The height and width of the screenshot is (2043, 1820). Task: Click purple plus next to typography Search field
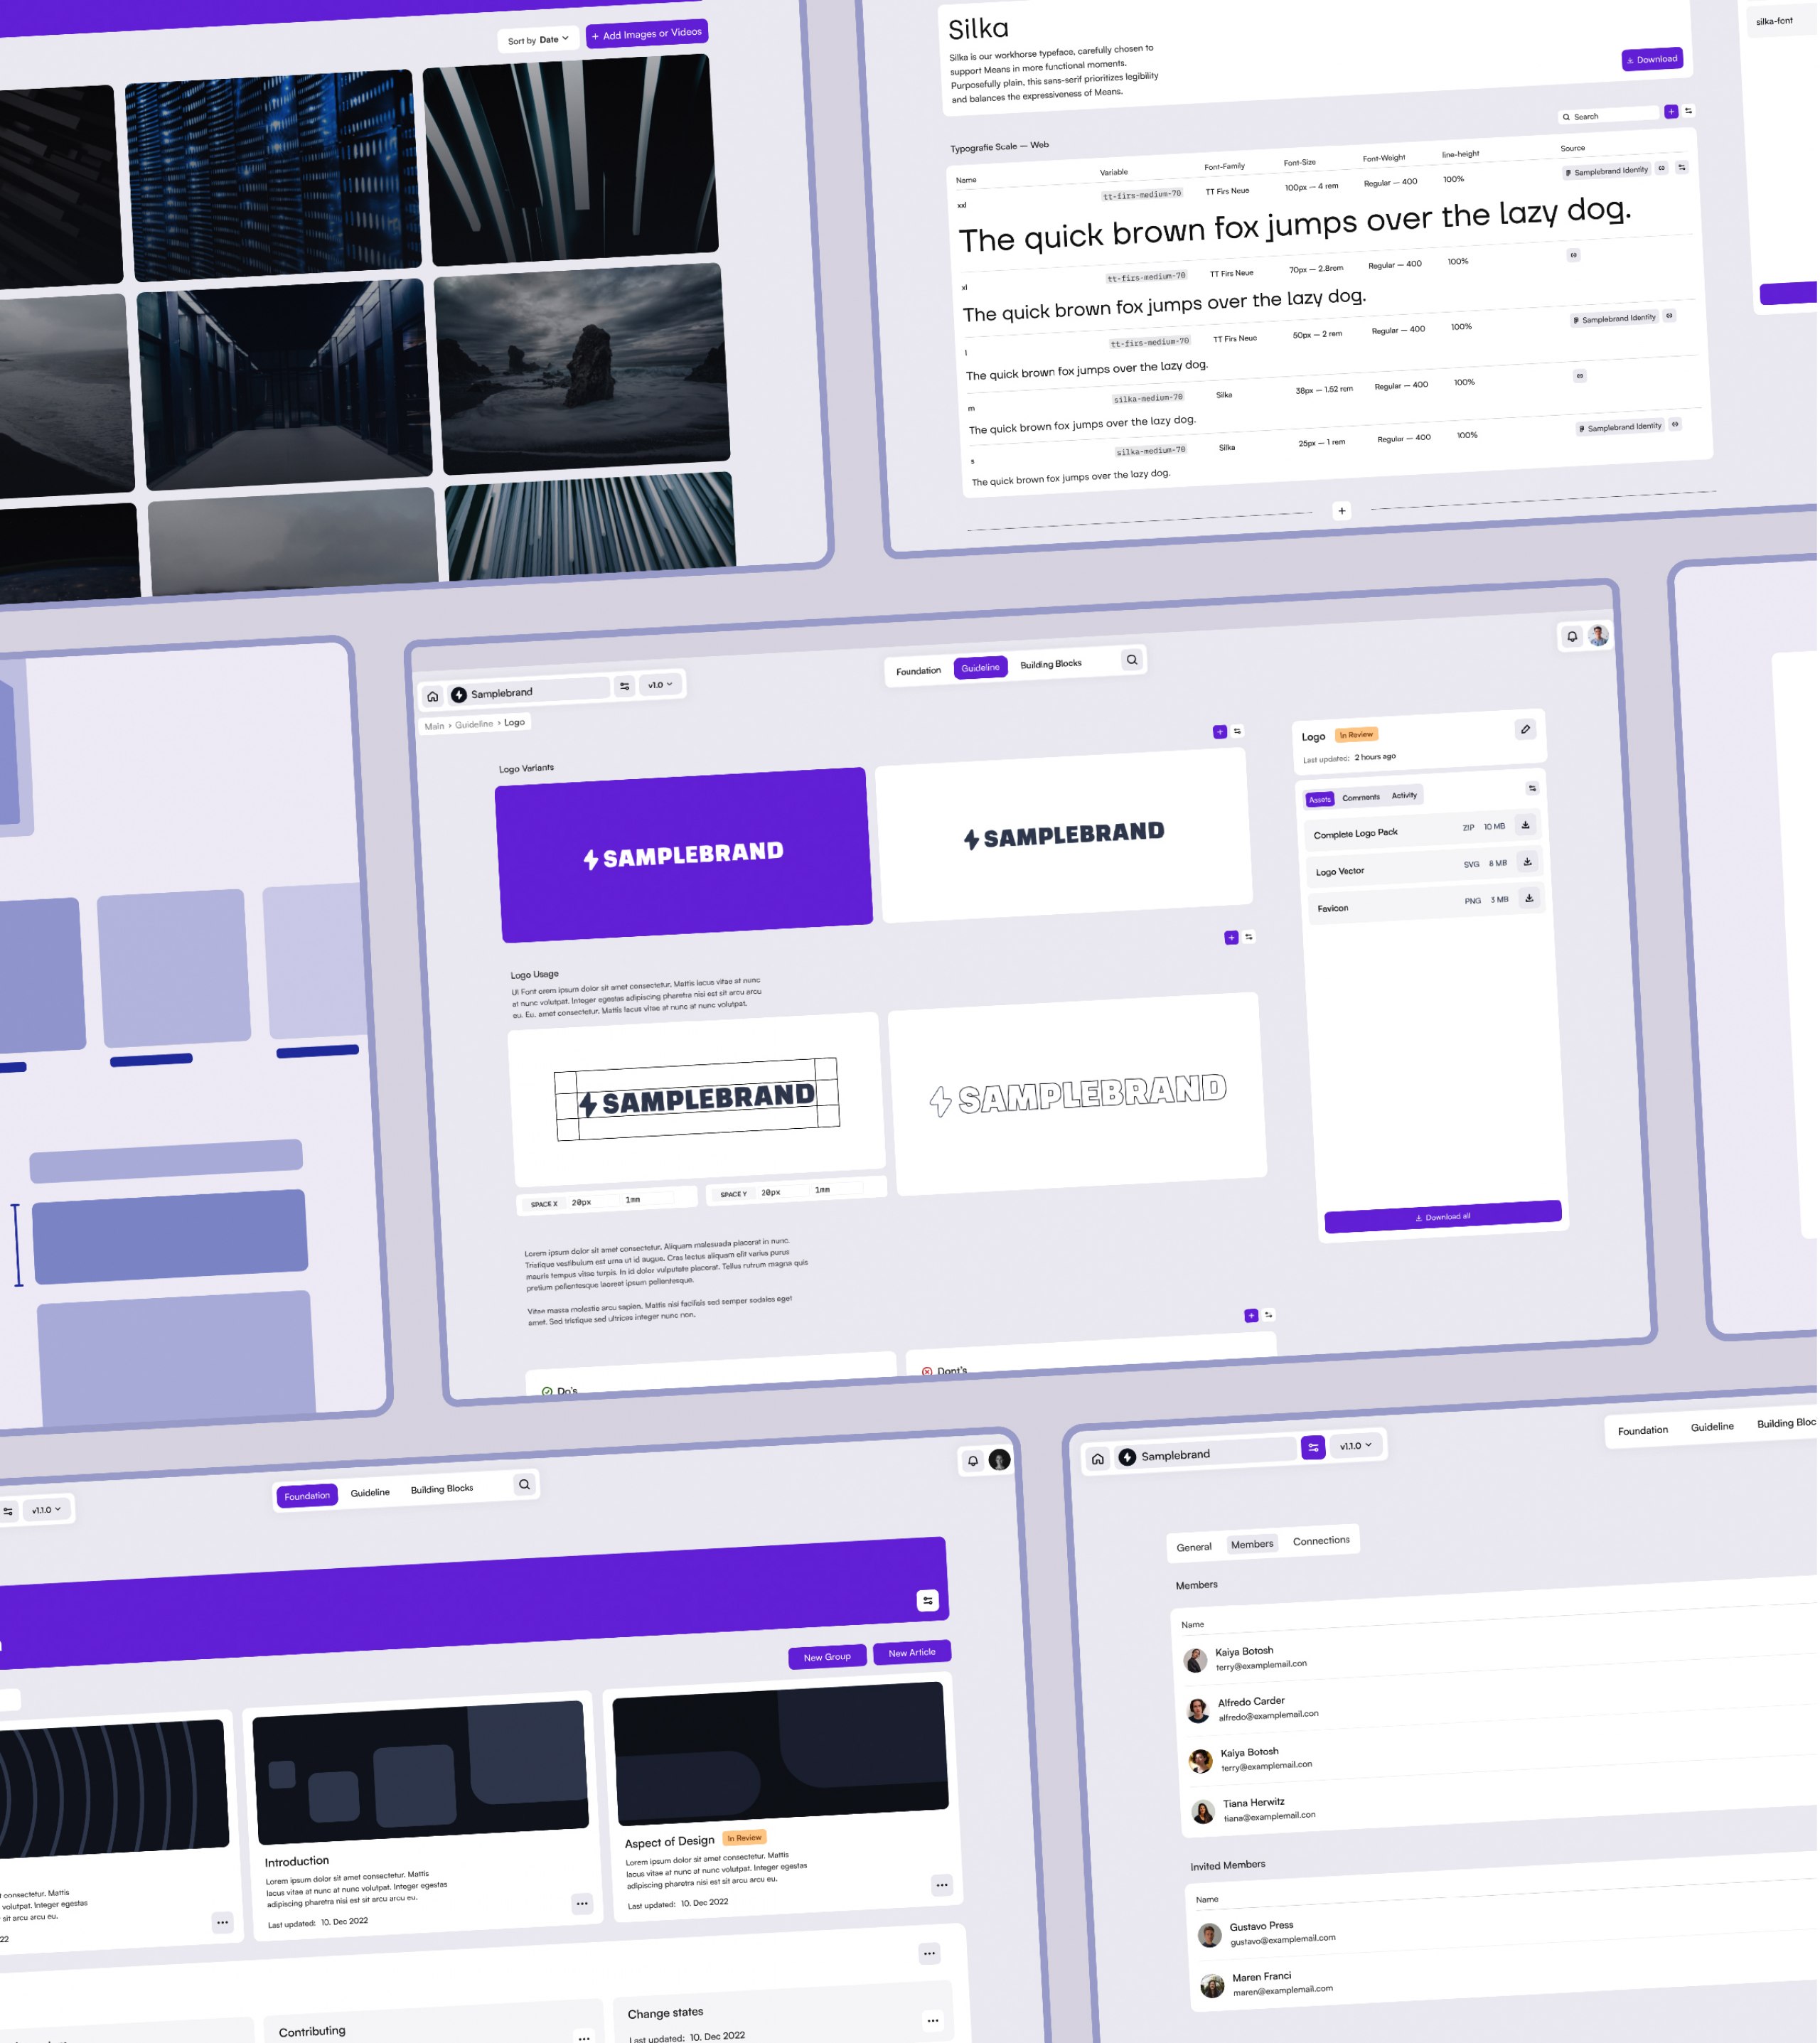click(1671, 112)
